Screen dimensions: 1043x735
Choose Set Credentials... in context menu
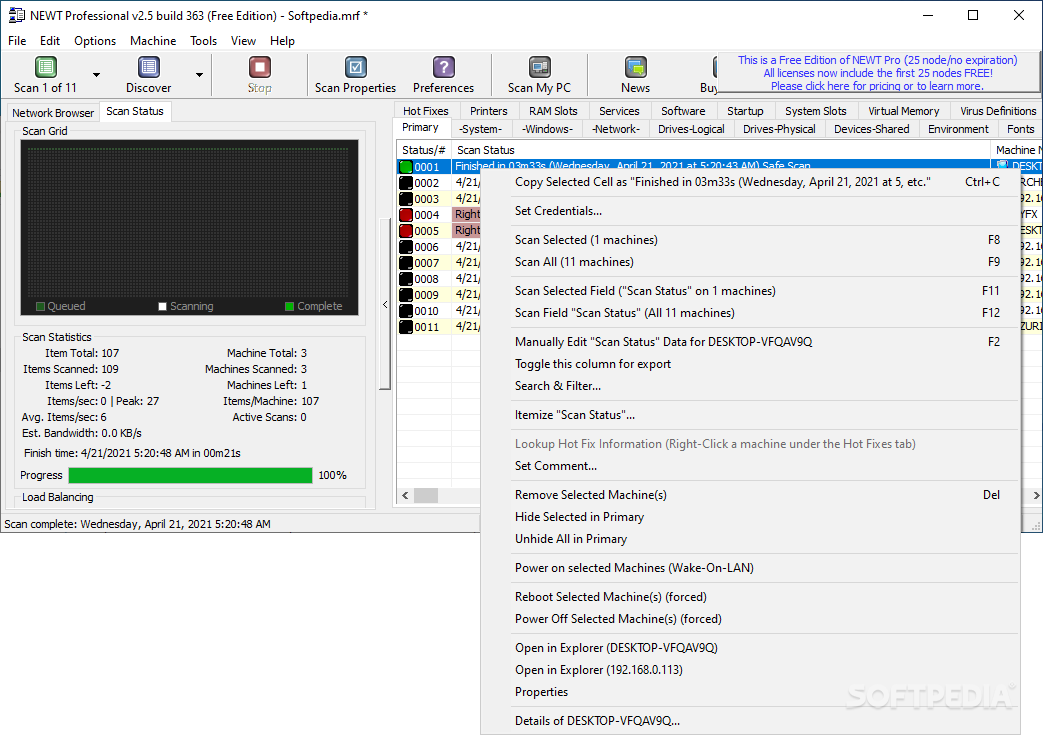click(750, 211)
